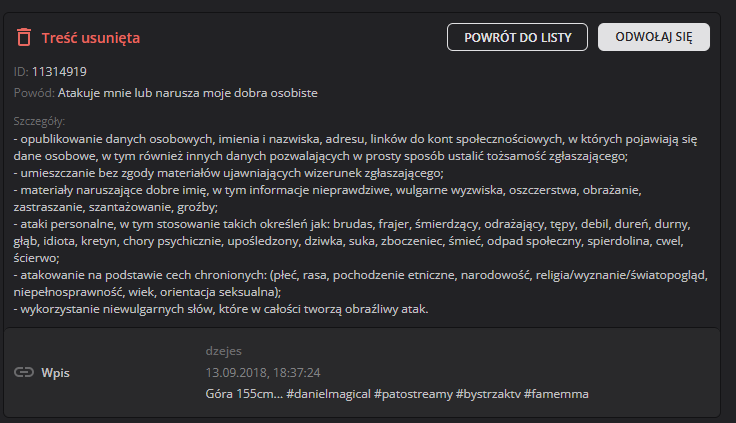Open the dzejes user profile
The height and width of the screenshot is (423, 736).
(x=222, y=351)
